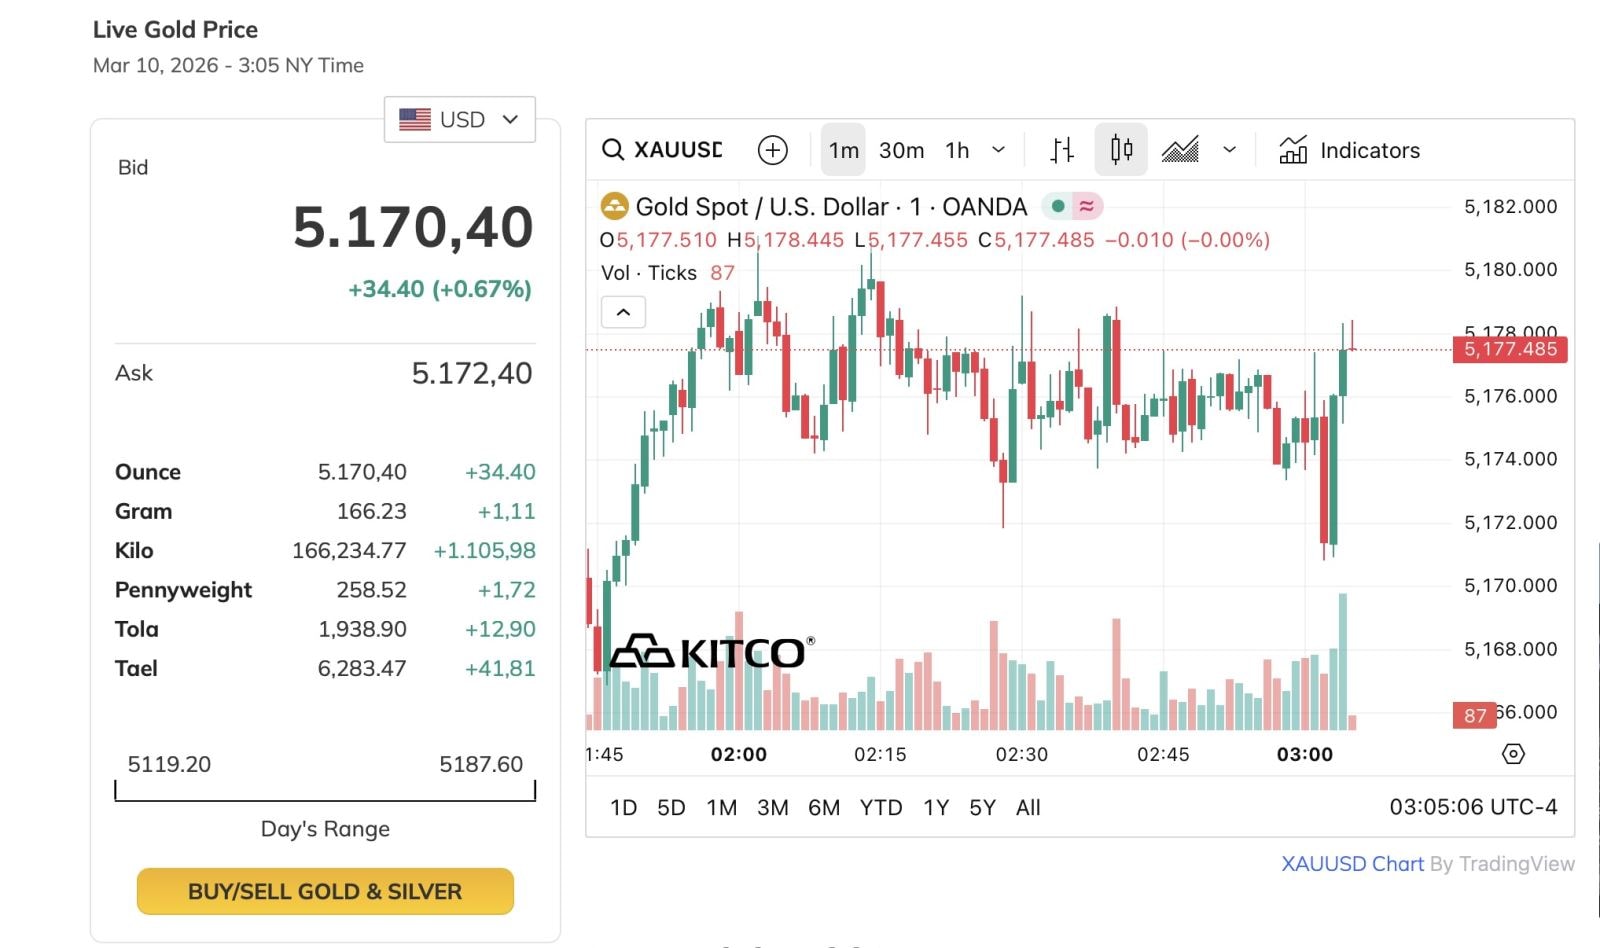The image size is (1600, 948).
Task: Select the Area chart style icon
Action: coord(1180,150)
